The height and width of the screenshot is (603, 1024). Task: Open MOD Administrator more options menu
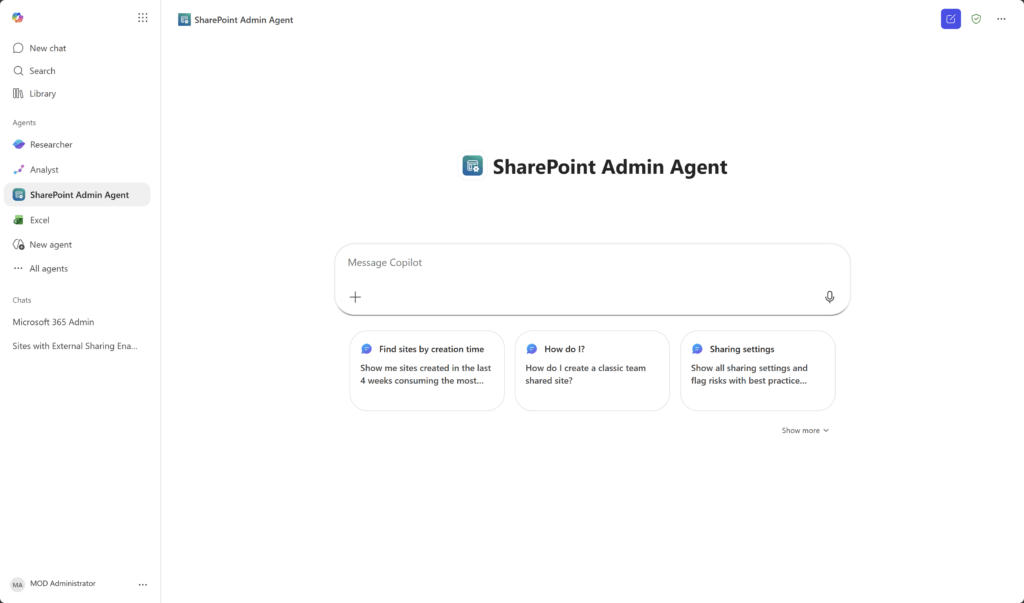(x=142, y=585)
